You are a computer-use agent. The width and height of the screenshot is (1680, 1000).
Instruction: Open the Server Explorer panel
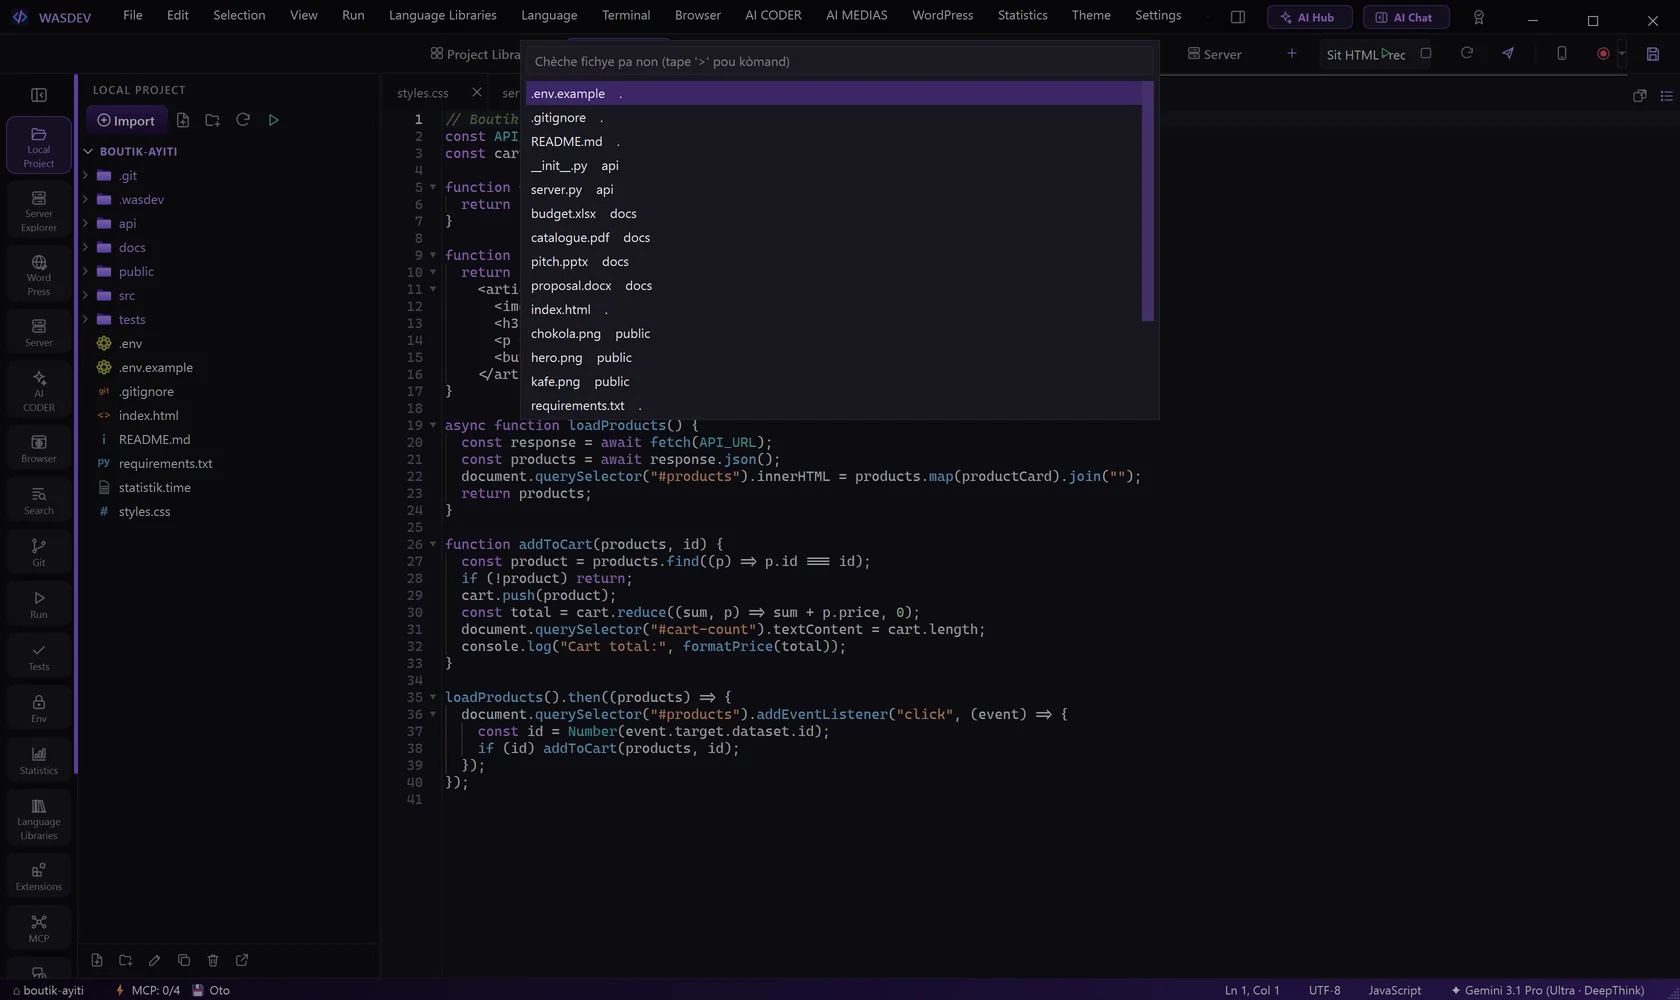38,211
